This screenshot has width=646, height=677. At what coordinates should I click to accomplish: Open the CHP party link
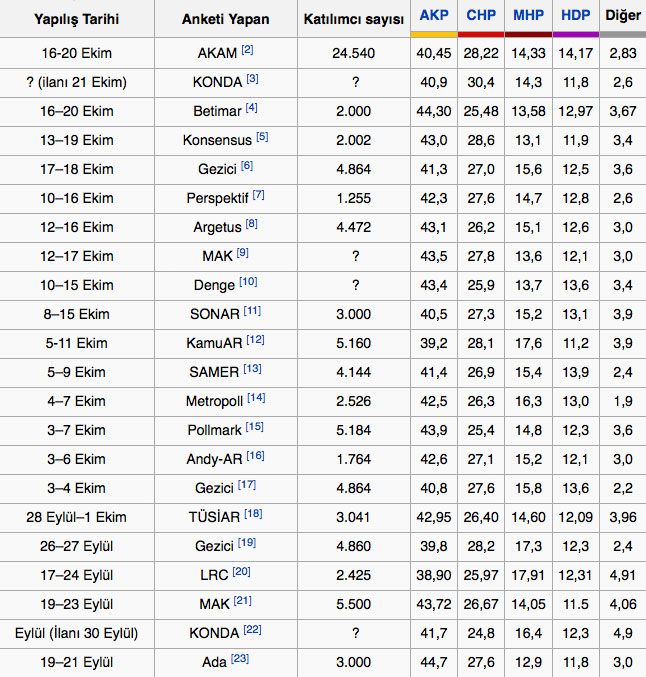pyautogui.click(x=482, y=17)
